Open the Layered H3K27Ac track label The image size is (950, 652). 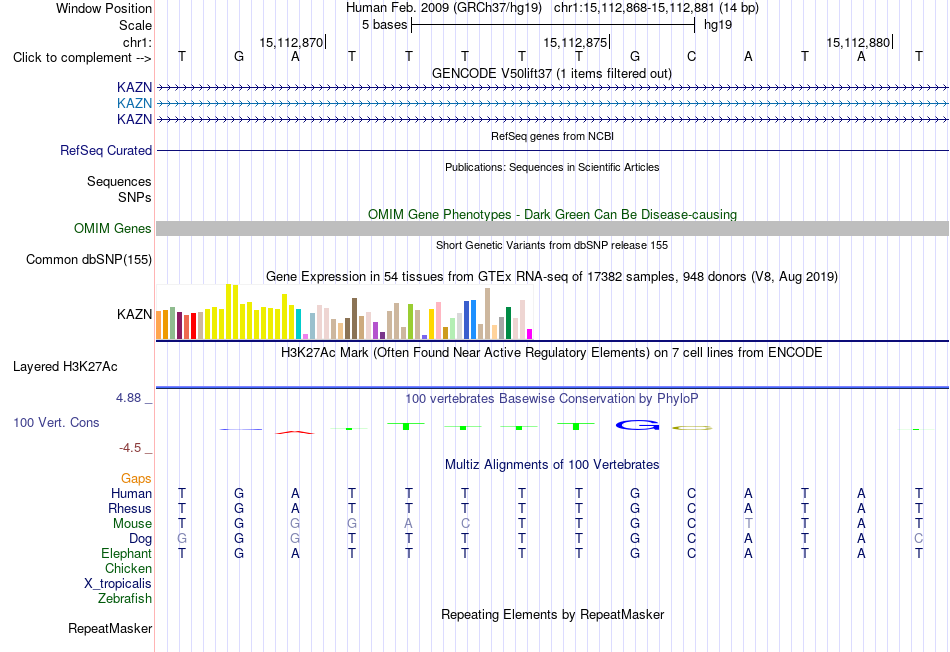[65, 367]
